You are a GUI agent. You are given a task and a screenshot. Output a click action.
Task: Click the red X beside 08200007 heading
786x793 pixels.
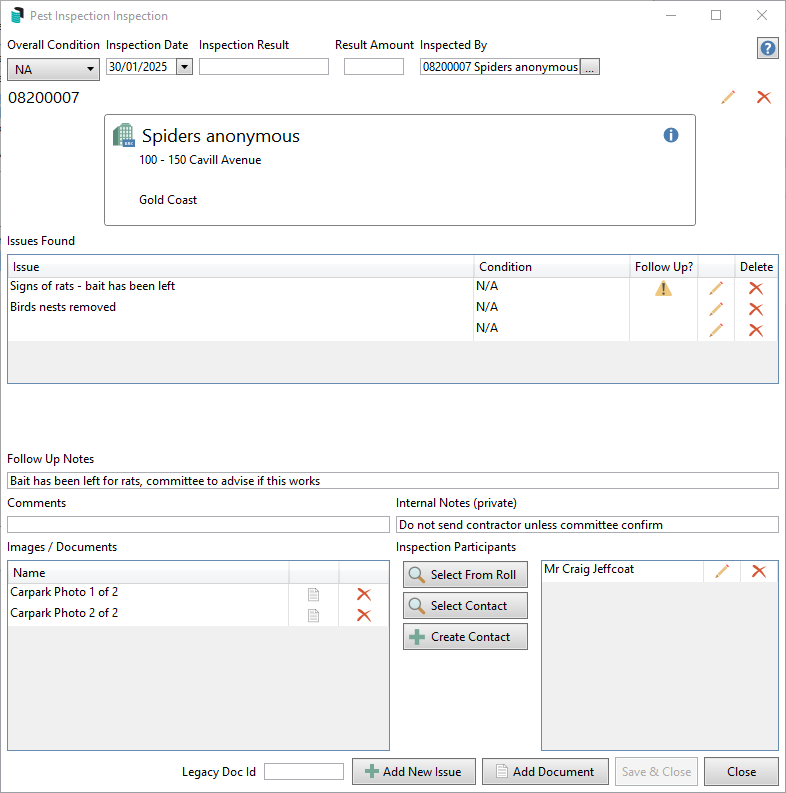click(764, 97)
